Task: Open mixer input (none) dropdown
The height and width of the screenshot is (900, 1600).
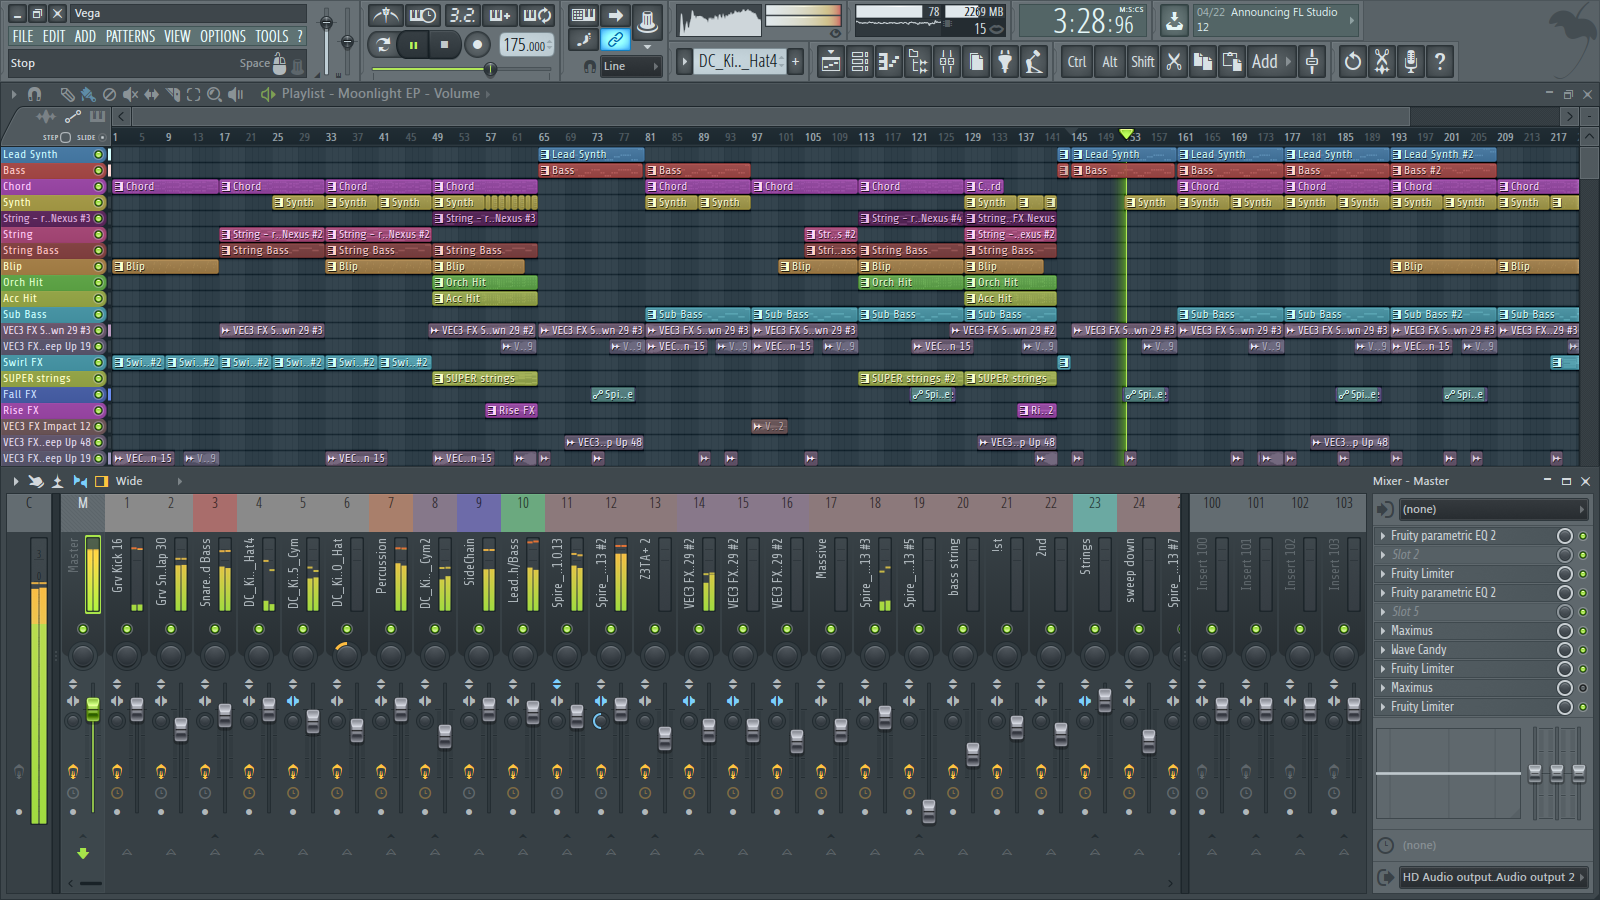Action: pos(1494,510)
